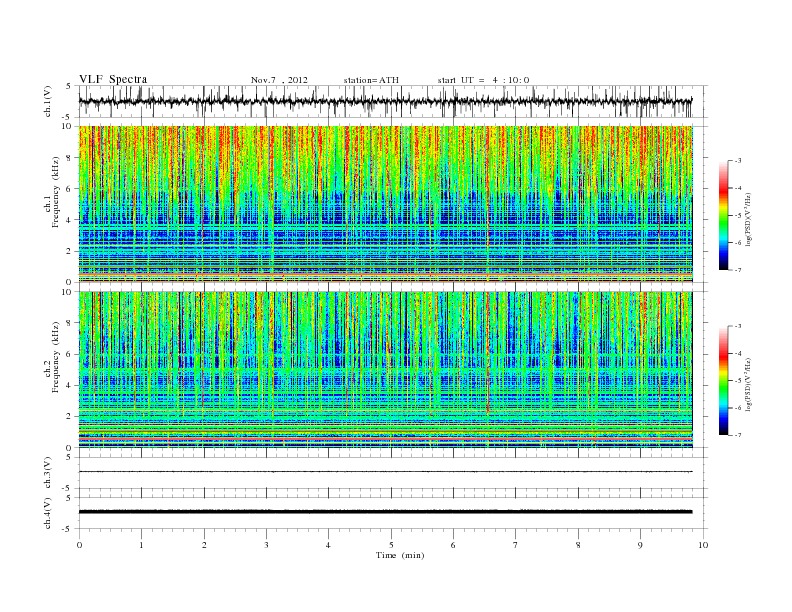Click the "VLF Spectra" title text
This screenshot has width=792, height=612.
pyautogui.click(x=113, y=79)
